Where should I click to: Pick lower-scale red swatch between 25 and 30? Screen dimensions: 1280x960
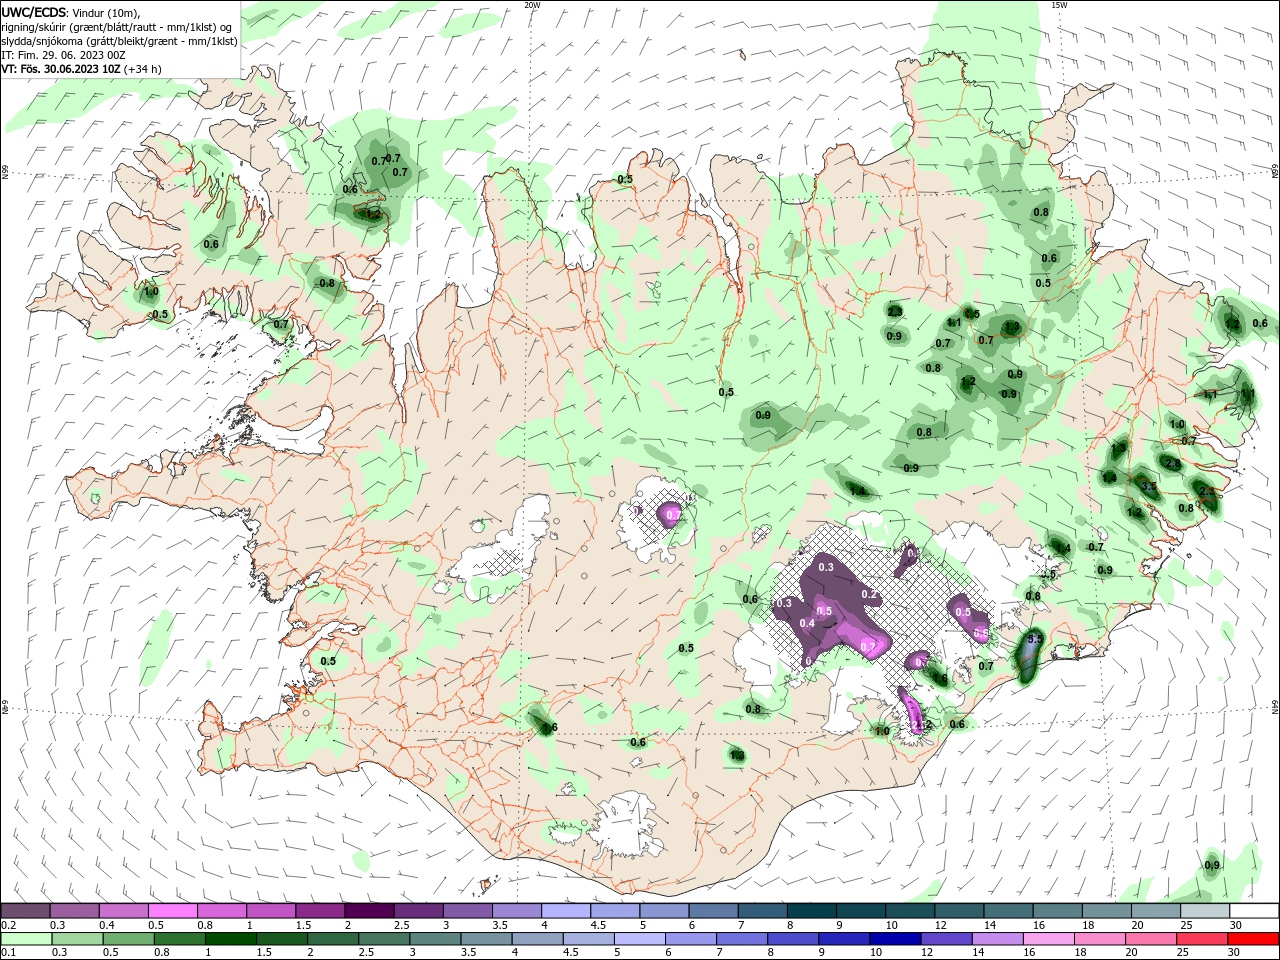tap(1203, 939)
